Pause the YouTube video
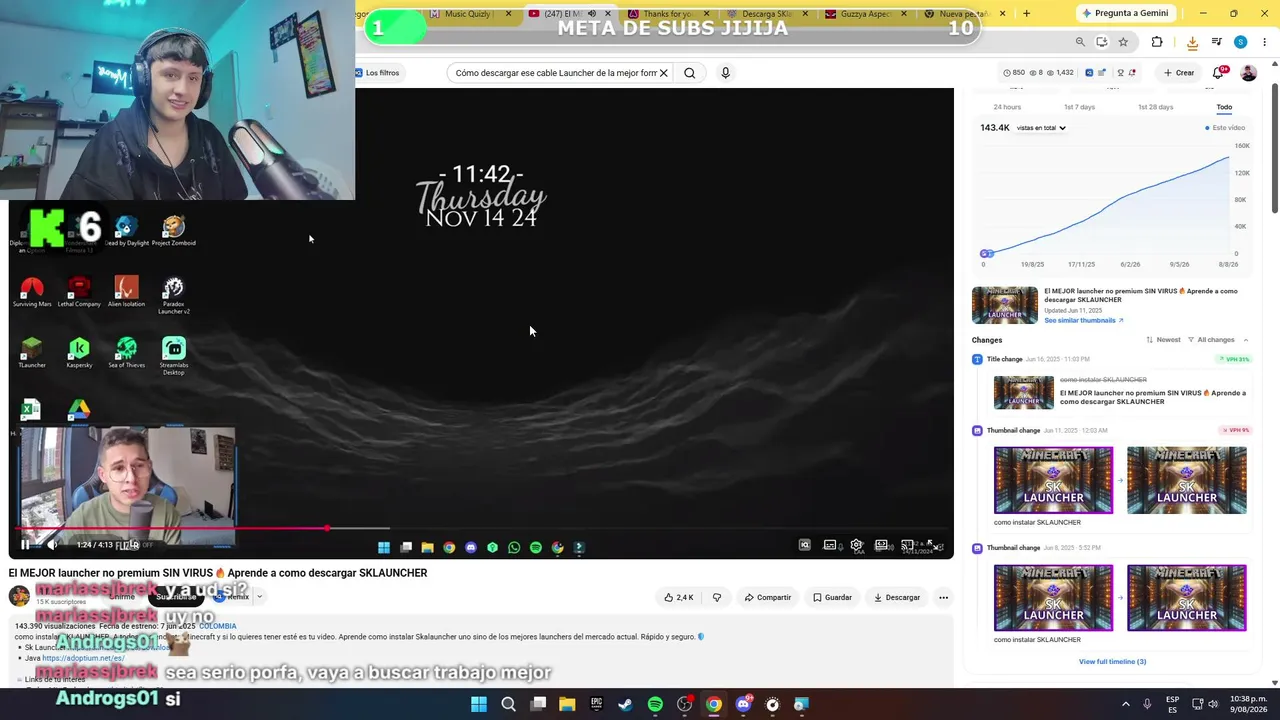Viewport: 1280px width, 720px height. tap(25, 545)
